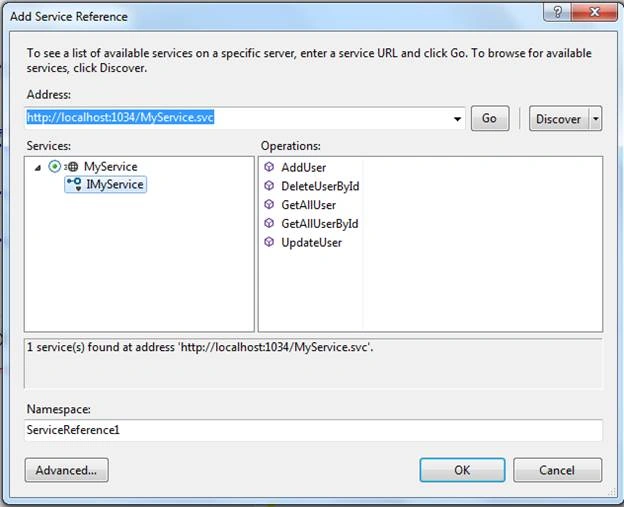
Task: Focus the Namespace field containing ServiceReference1
Action: pos(313,430)
